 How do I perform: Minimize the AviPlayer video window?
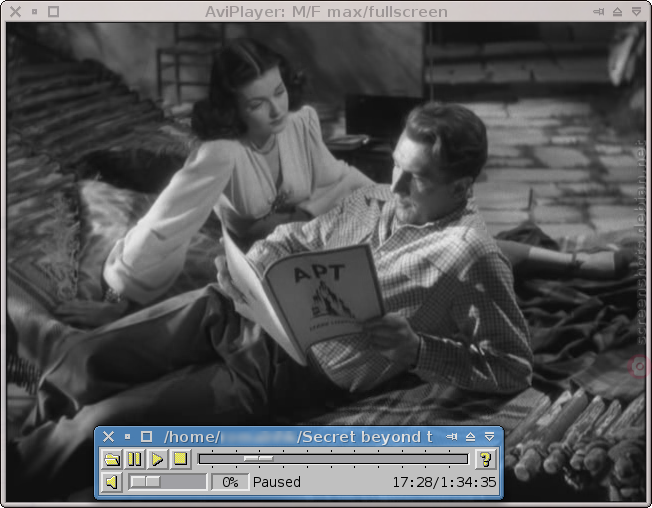pyautogui.click(x=35, y=12)
